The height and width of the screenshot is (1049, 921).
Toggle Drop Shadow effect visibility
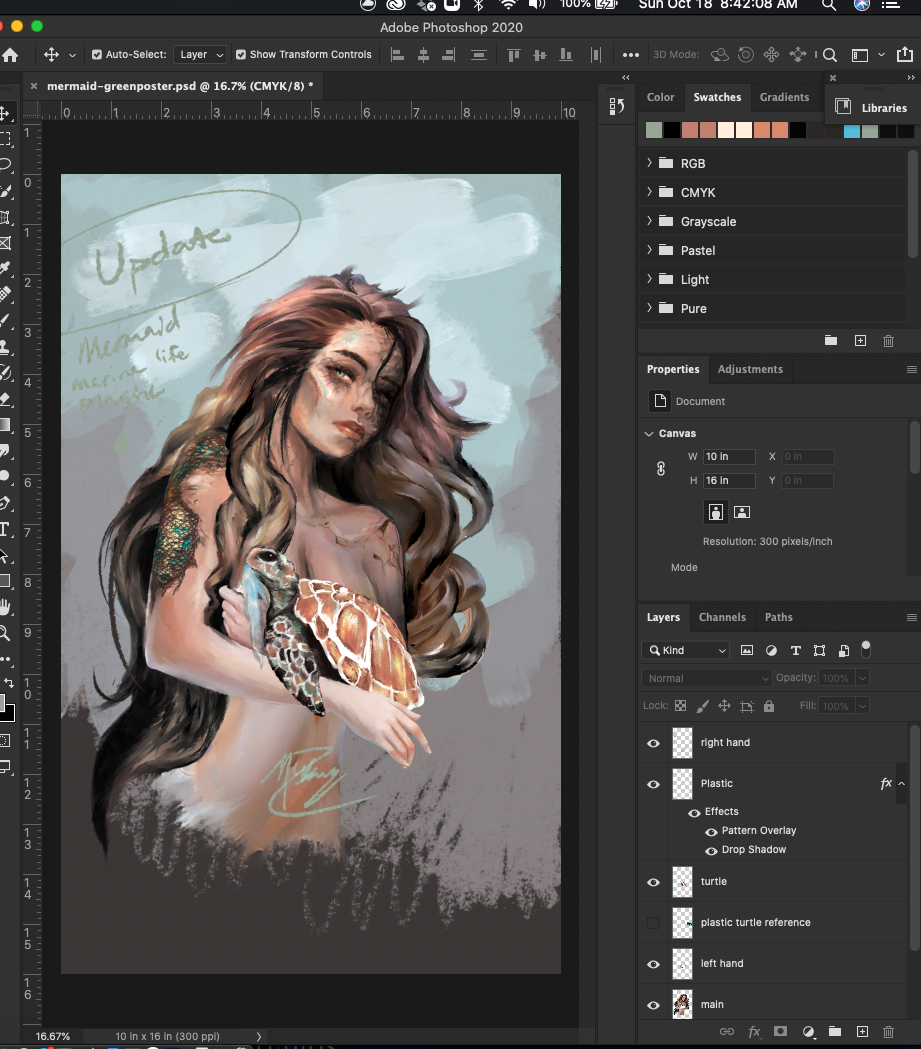click(x=711, y=851)
